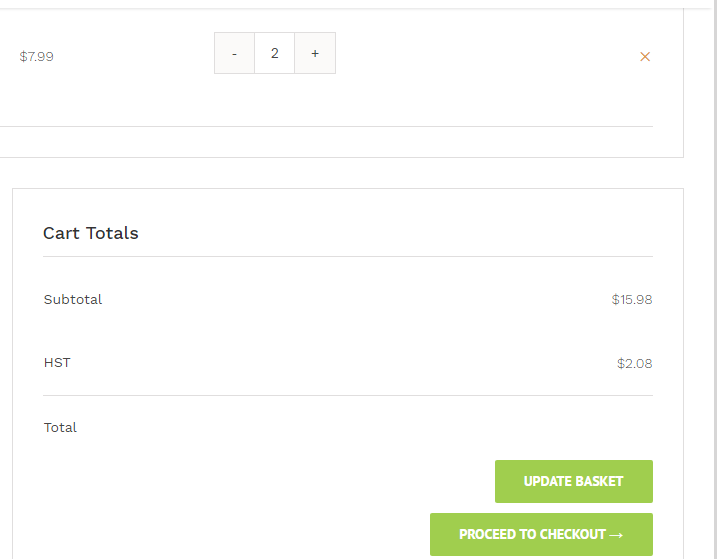Remove the item with the X icon
The width and height of the screenshot is (717, 559).
(x=645, y=57)
